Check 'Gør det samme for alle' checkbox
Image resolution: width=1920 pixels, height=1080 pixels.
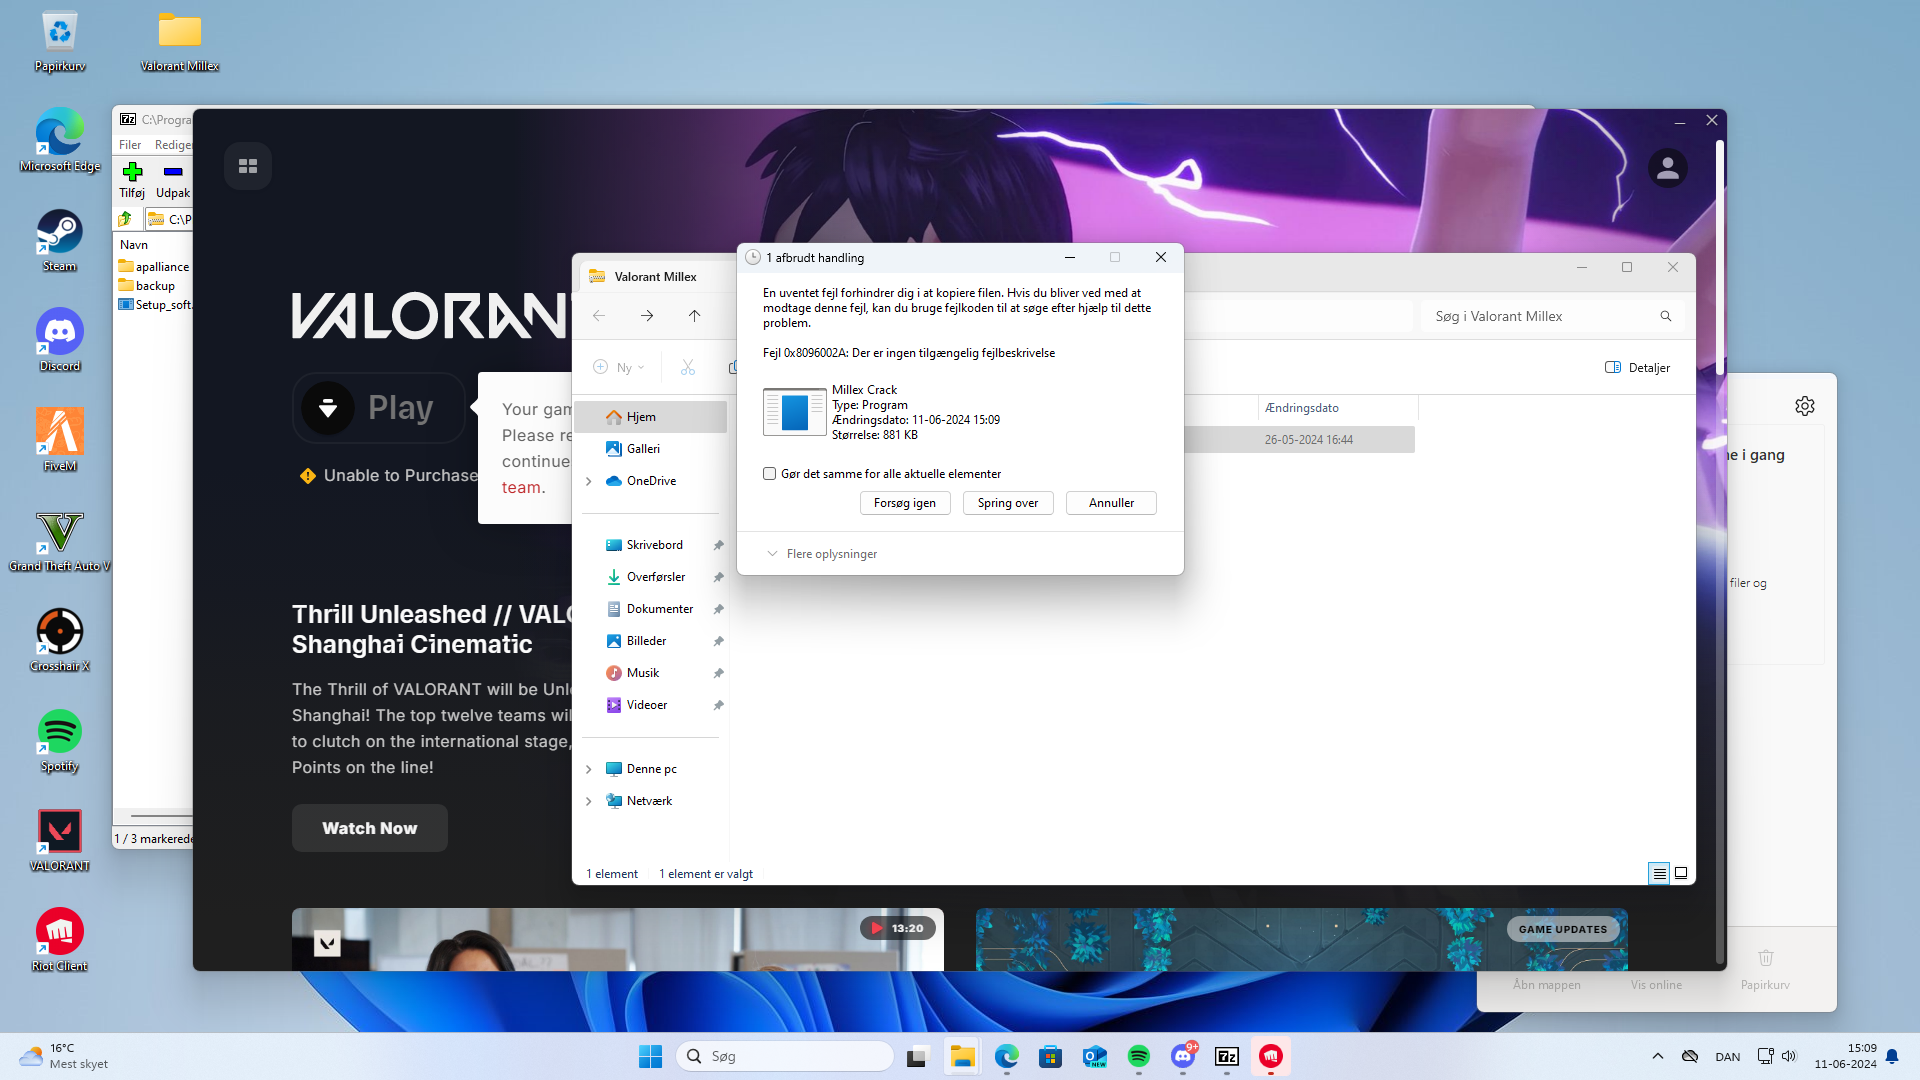coord(770,474)
